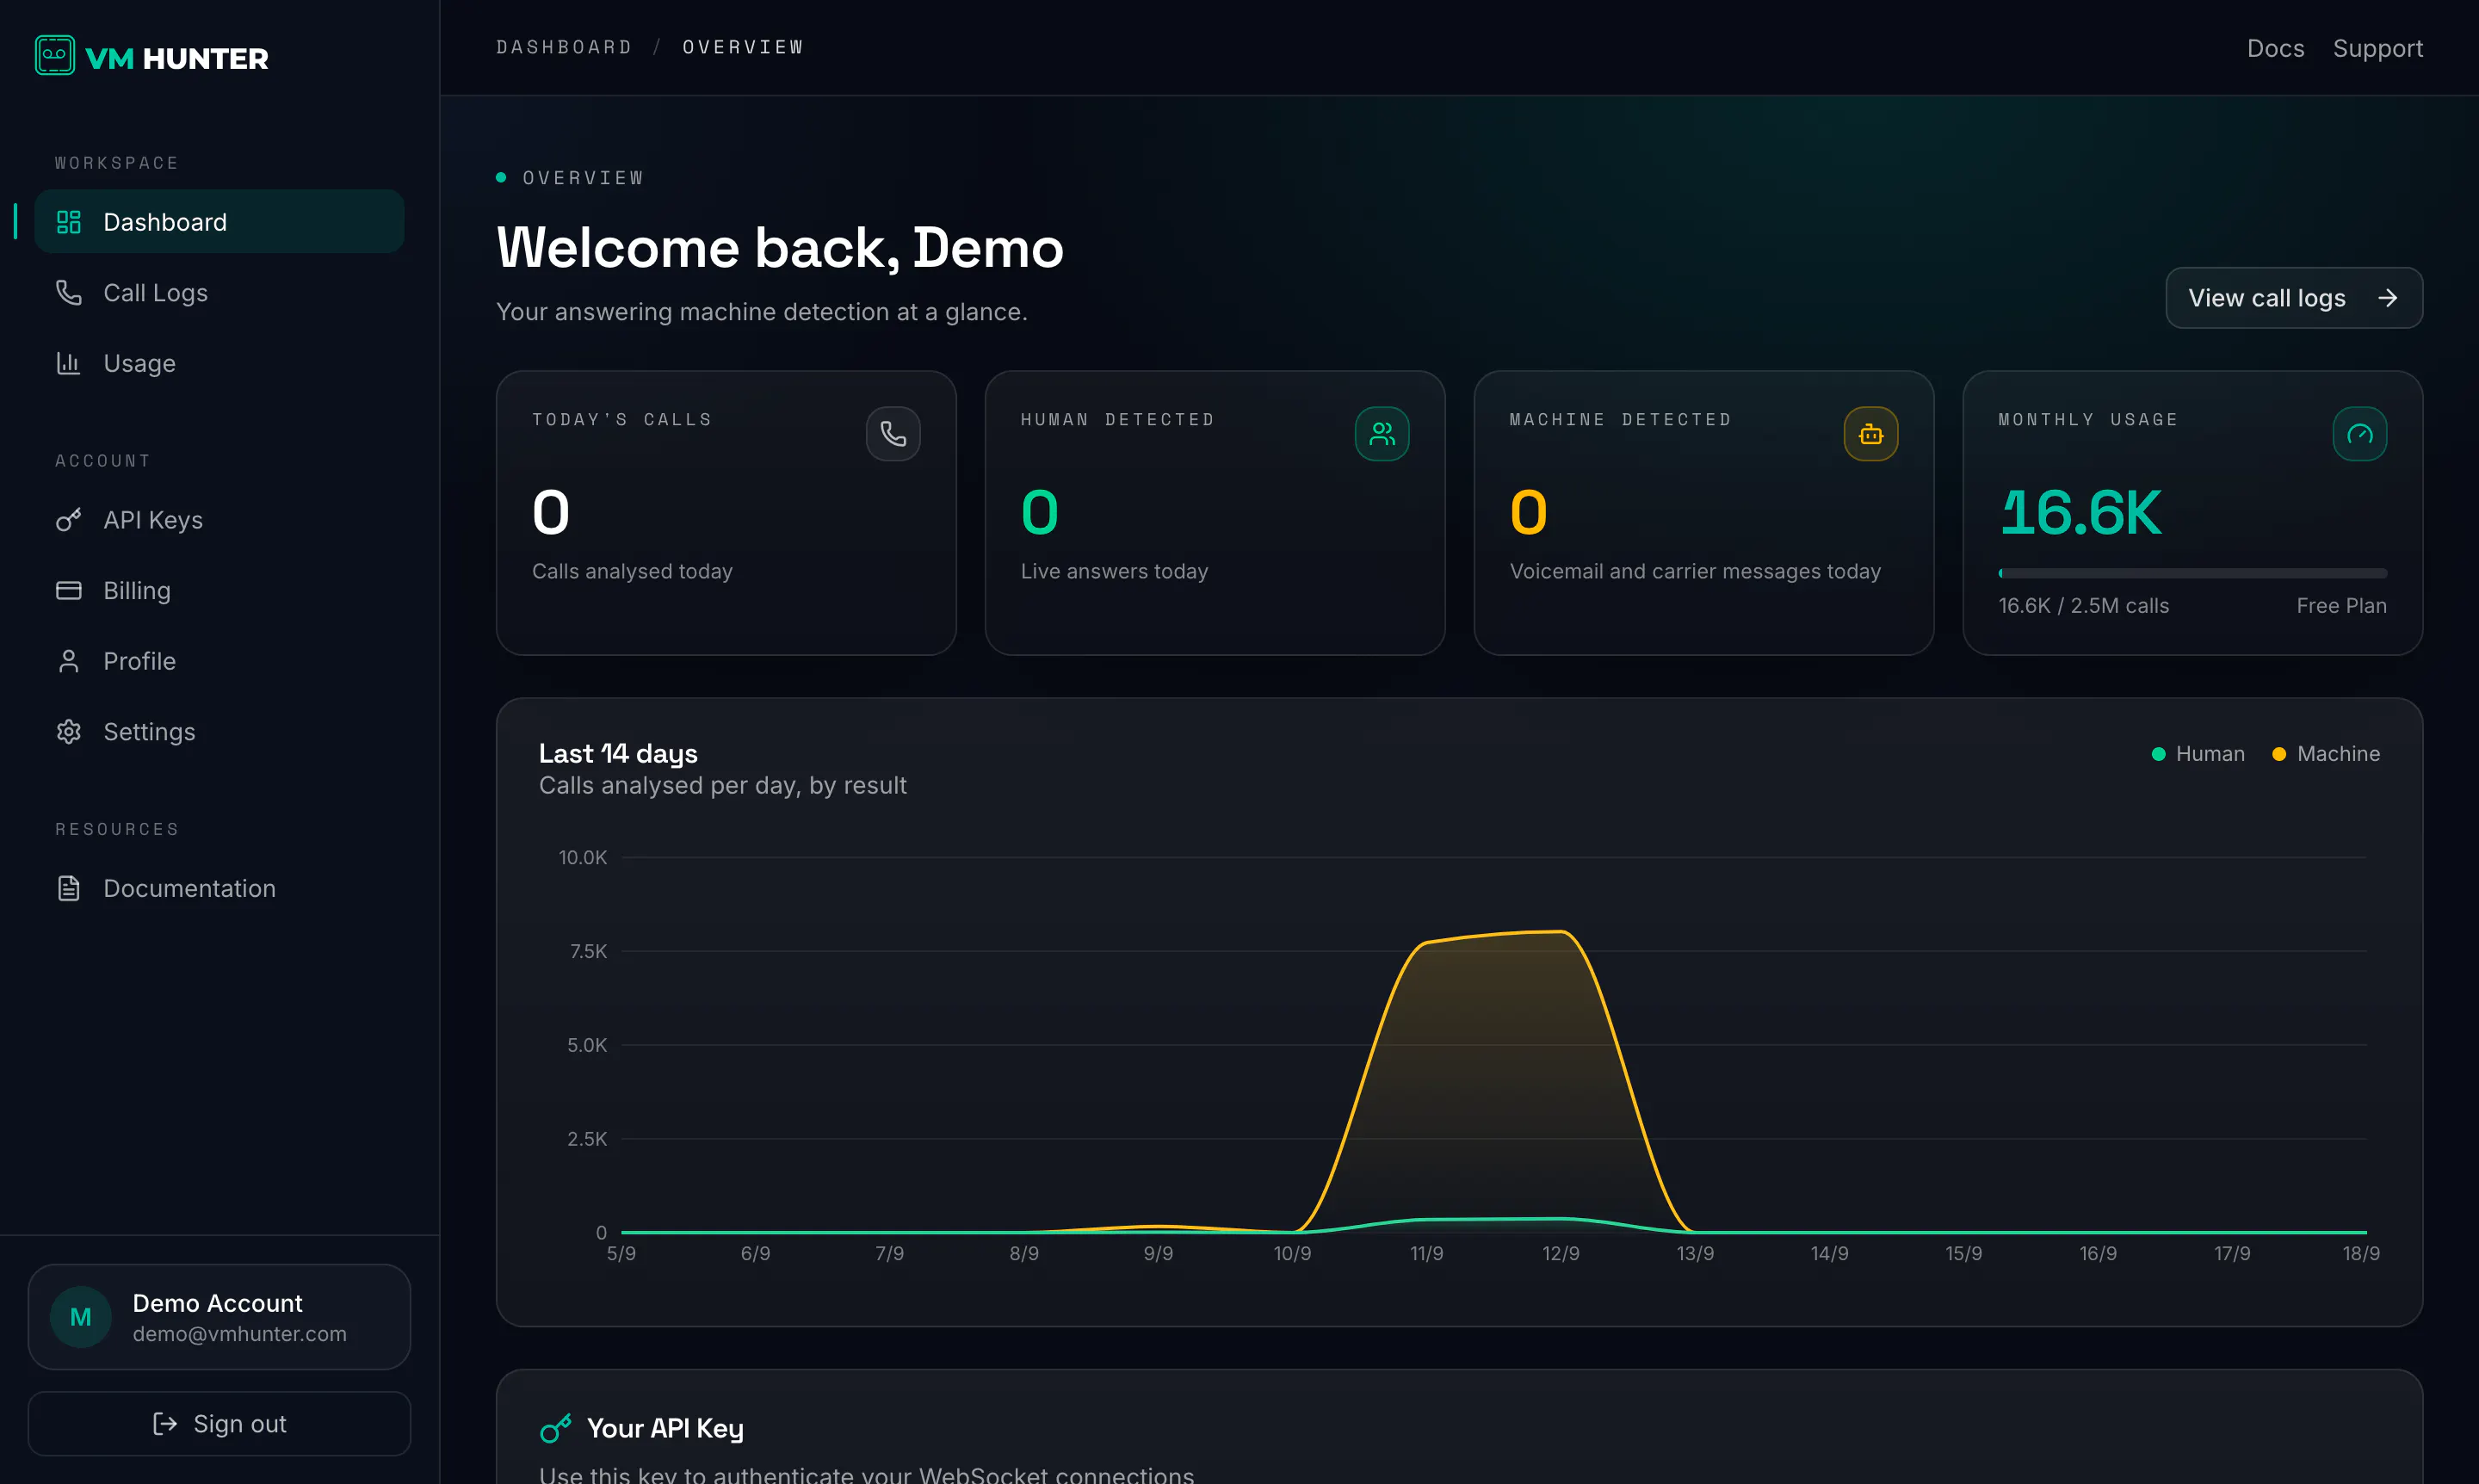Viewport: 2479px width, 1484px height.
Task: Toggle the Human legend in chart
Action: click(x=2198, y=753)
